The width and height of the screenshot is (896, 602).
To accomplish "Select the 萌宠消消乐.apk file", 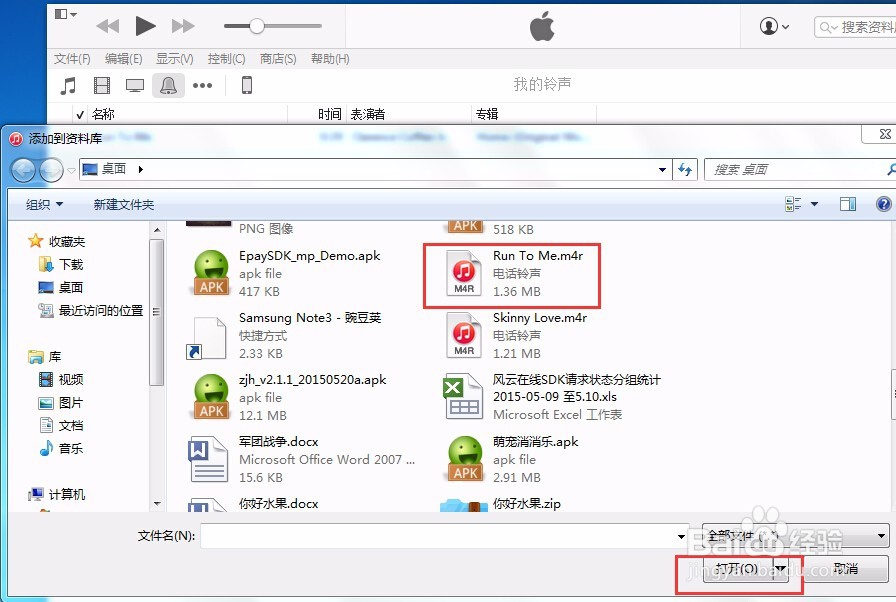I will click(x=511, y=459).
